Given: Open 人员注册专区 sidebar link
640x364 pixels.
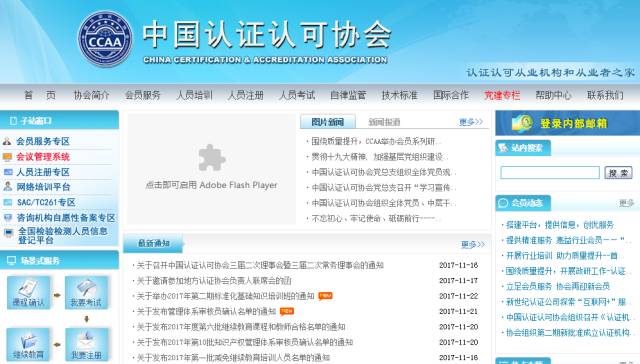Looking at the screenshot, I should point(43,172).
